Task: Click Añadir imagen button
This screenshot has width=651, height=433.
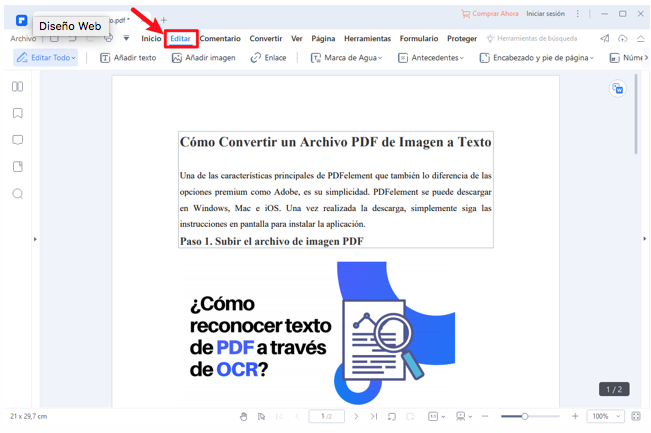Action: click(x=203, y=58)
